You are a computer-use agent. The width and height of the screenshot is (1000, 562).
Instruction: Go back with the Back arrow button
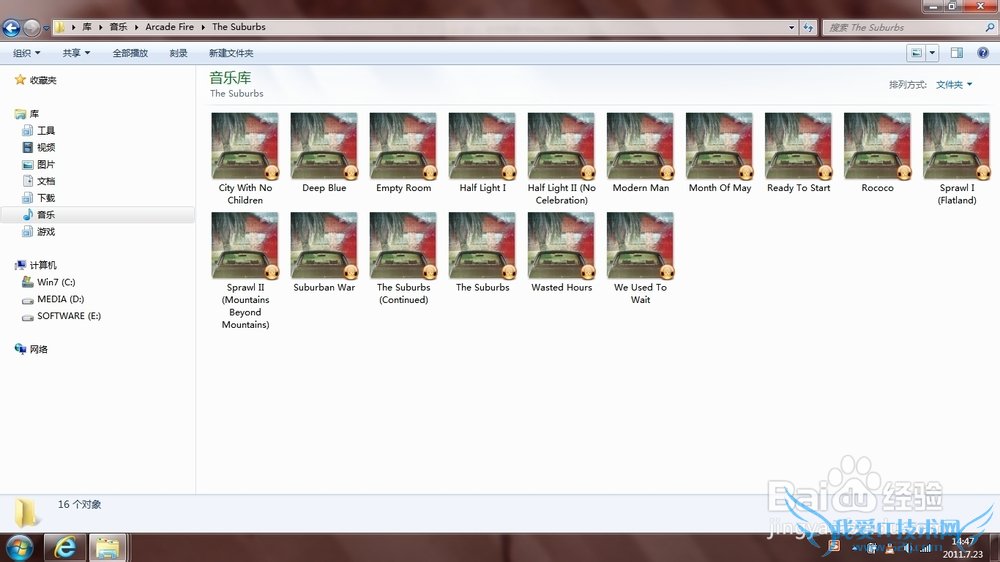coord(11,27)
